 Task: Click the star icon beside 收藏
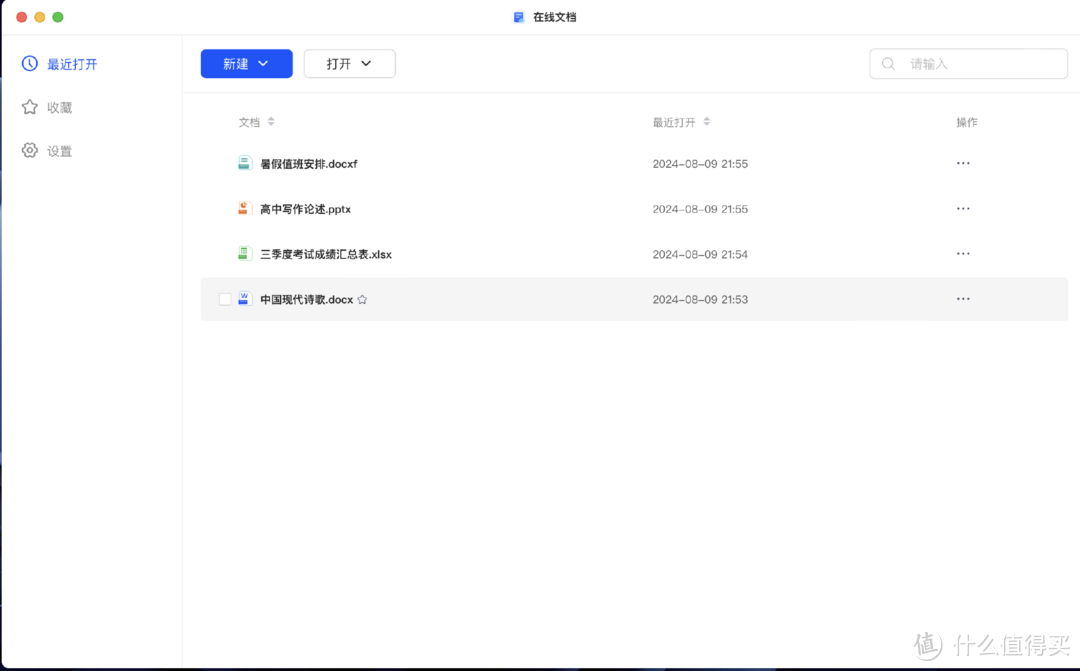[x=29, y=107]
